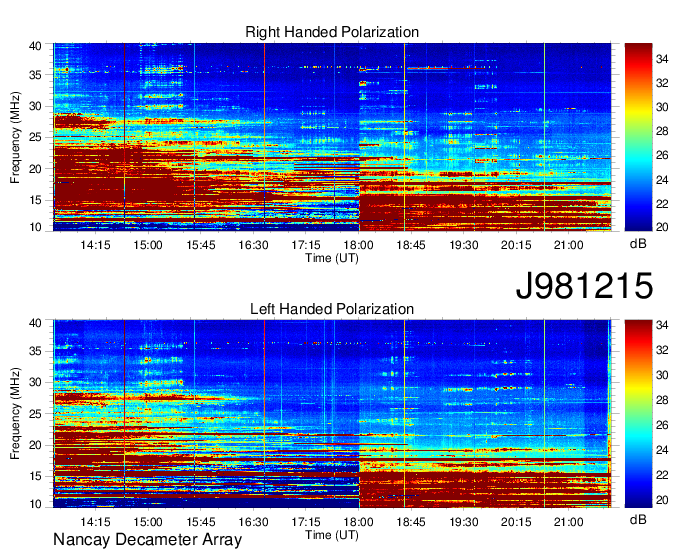The width and height of the screenshot is (680, 552).
Task: Click the 10 MHz tick of top plot
Action: pyautogui.click(x=35, y=227)
